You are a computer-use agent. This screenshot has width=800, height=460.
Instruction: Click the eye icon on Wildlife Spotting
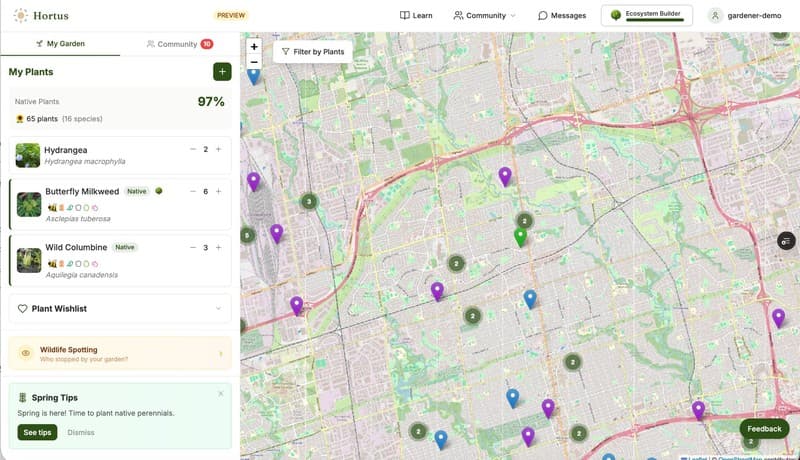tap(26, 353)
